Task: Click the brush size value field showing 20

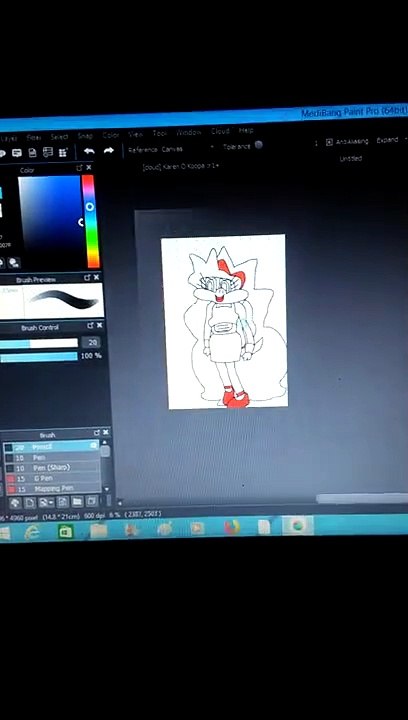Action: (91, 342)
